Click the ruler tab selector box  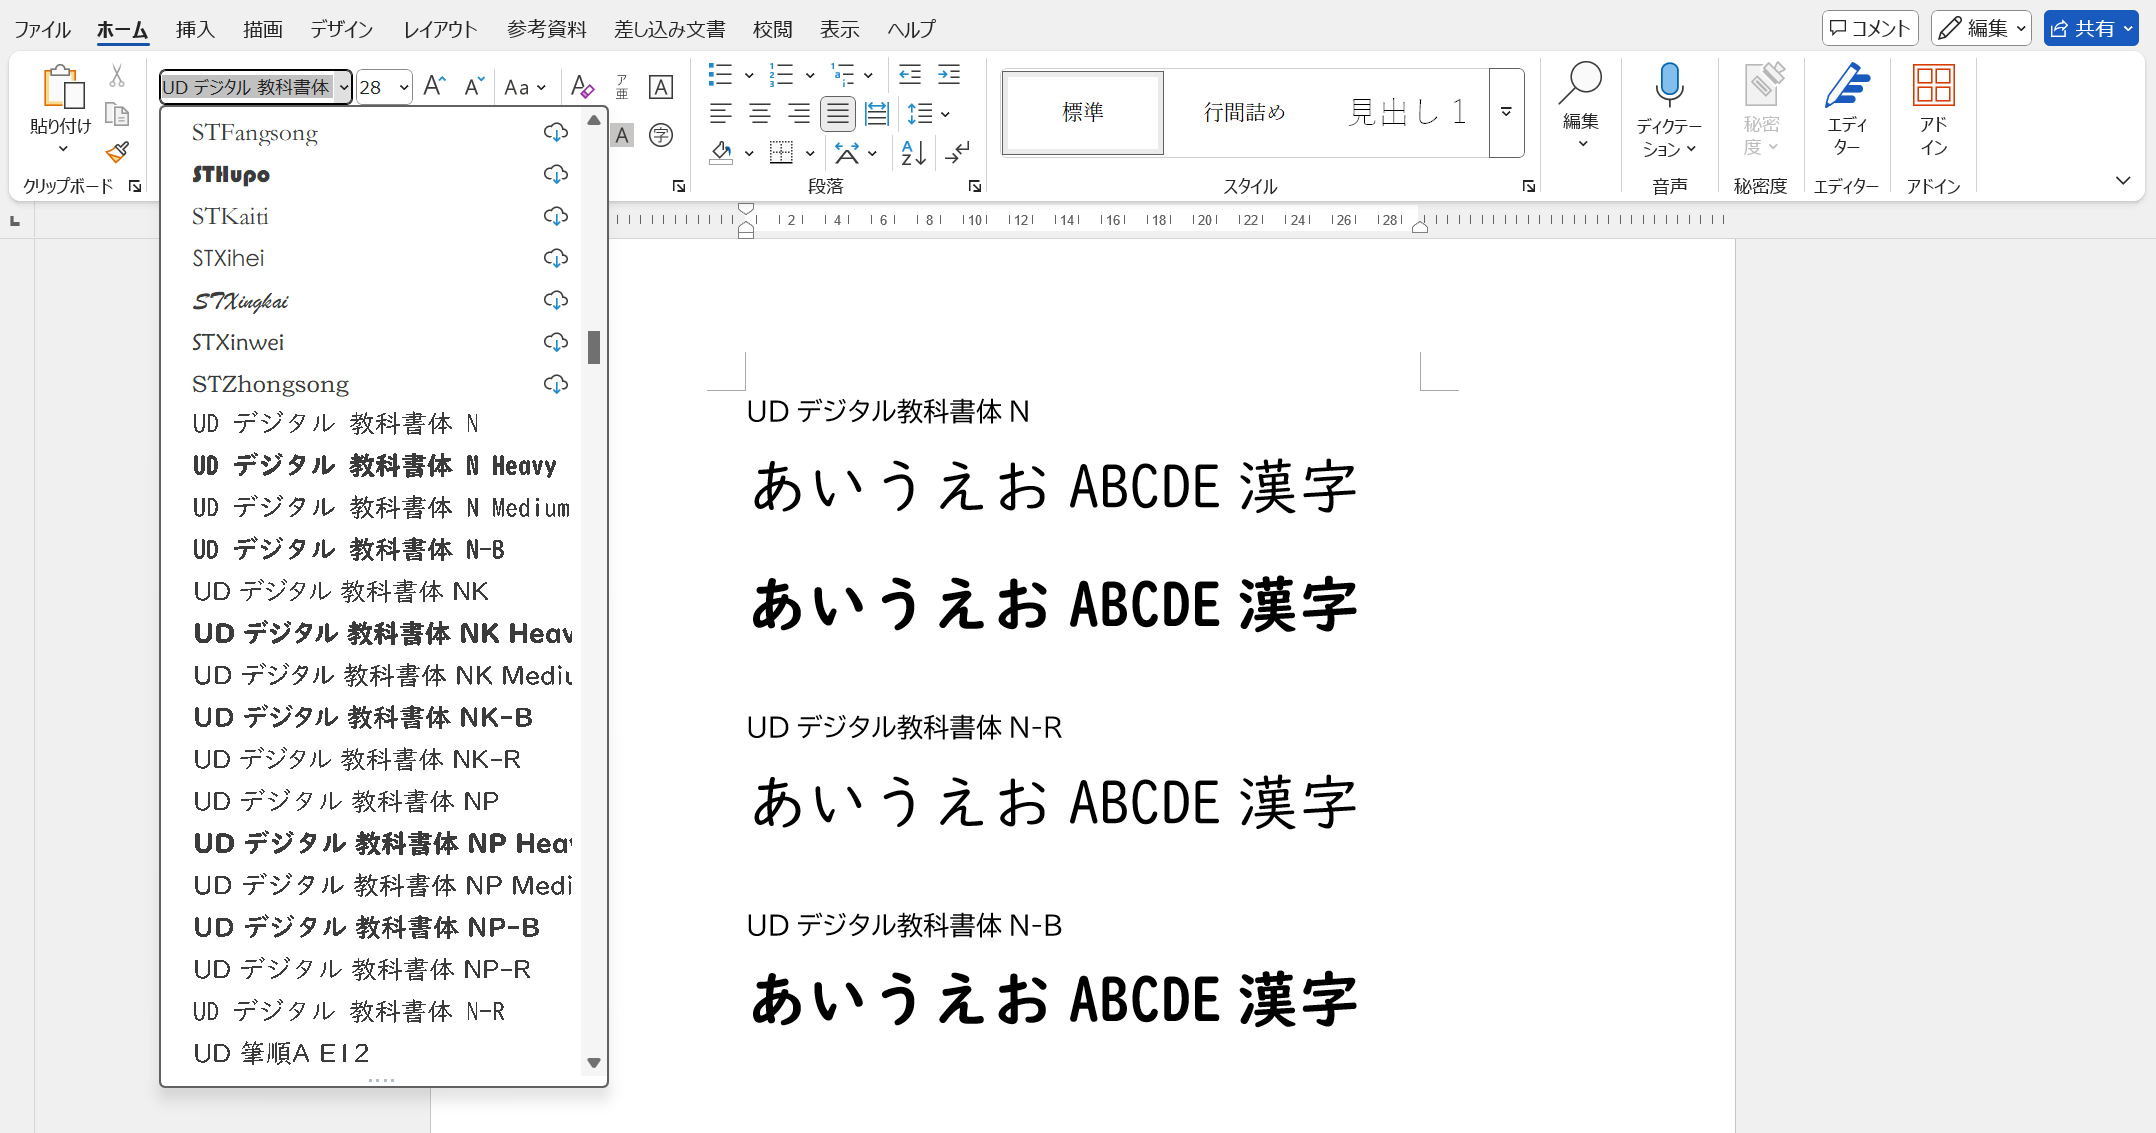(x=15, y=220)
